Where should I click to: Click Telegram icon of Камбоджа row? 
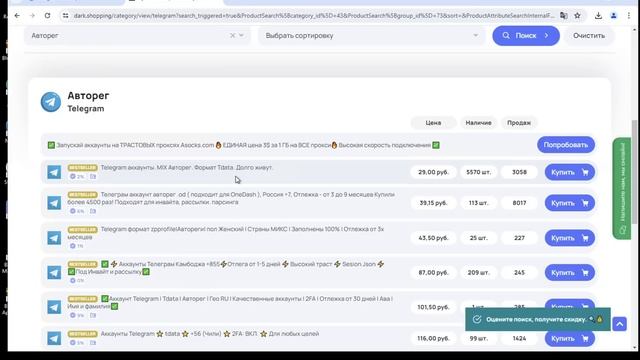pos(54,273)
